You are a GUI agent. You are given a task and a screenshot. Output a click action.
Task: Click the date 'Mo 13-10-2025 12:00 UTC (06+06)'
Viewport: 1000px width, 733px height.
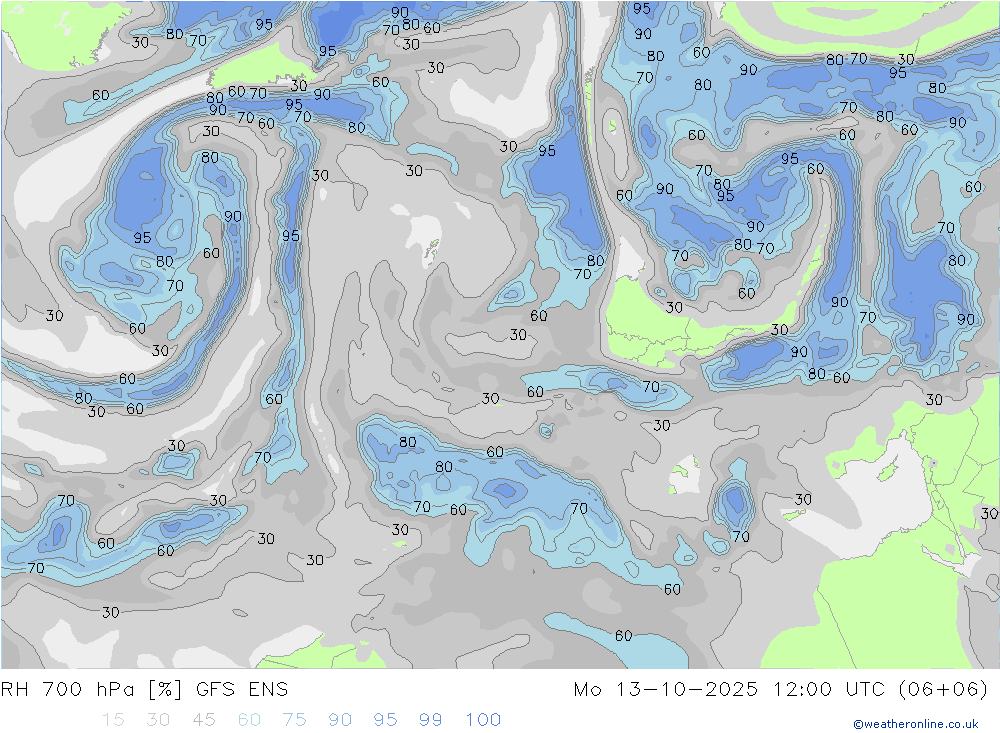pyautogui.click(x=781, y=690)
